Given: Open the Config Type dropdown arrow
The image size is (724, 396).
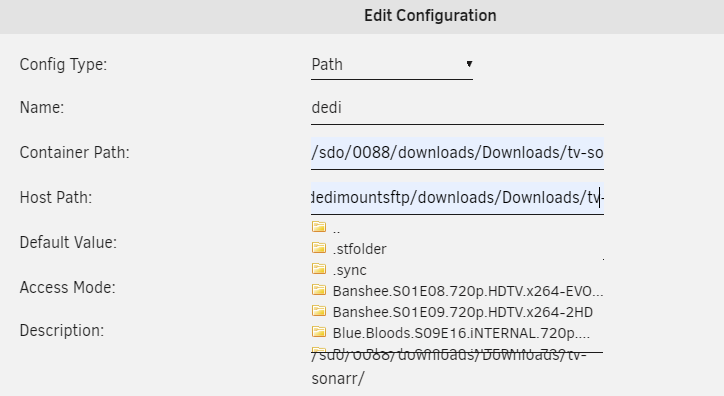Looking at the screenshot, I should pos(469,64).
